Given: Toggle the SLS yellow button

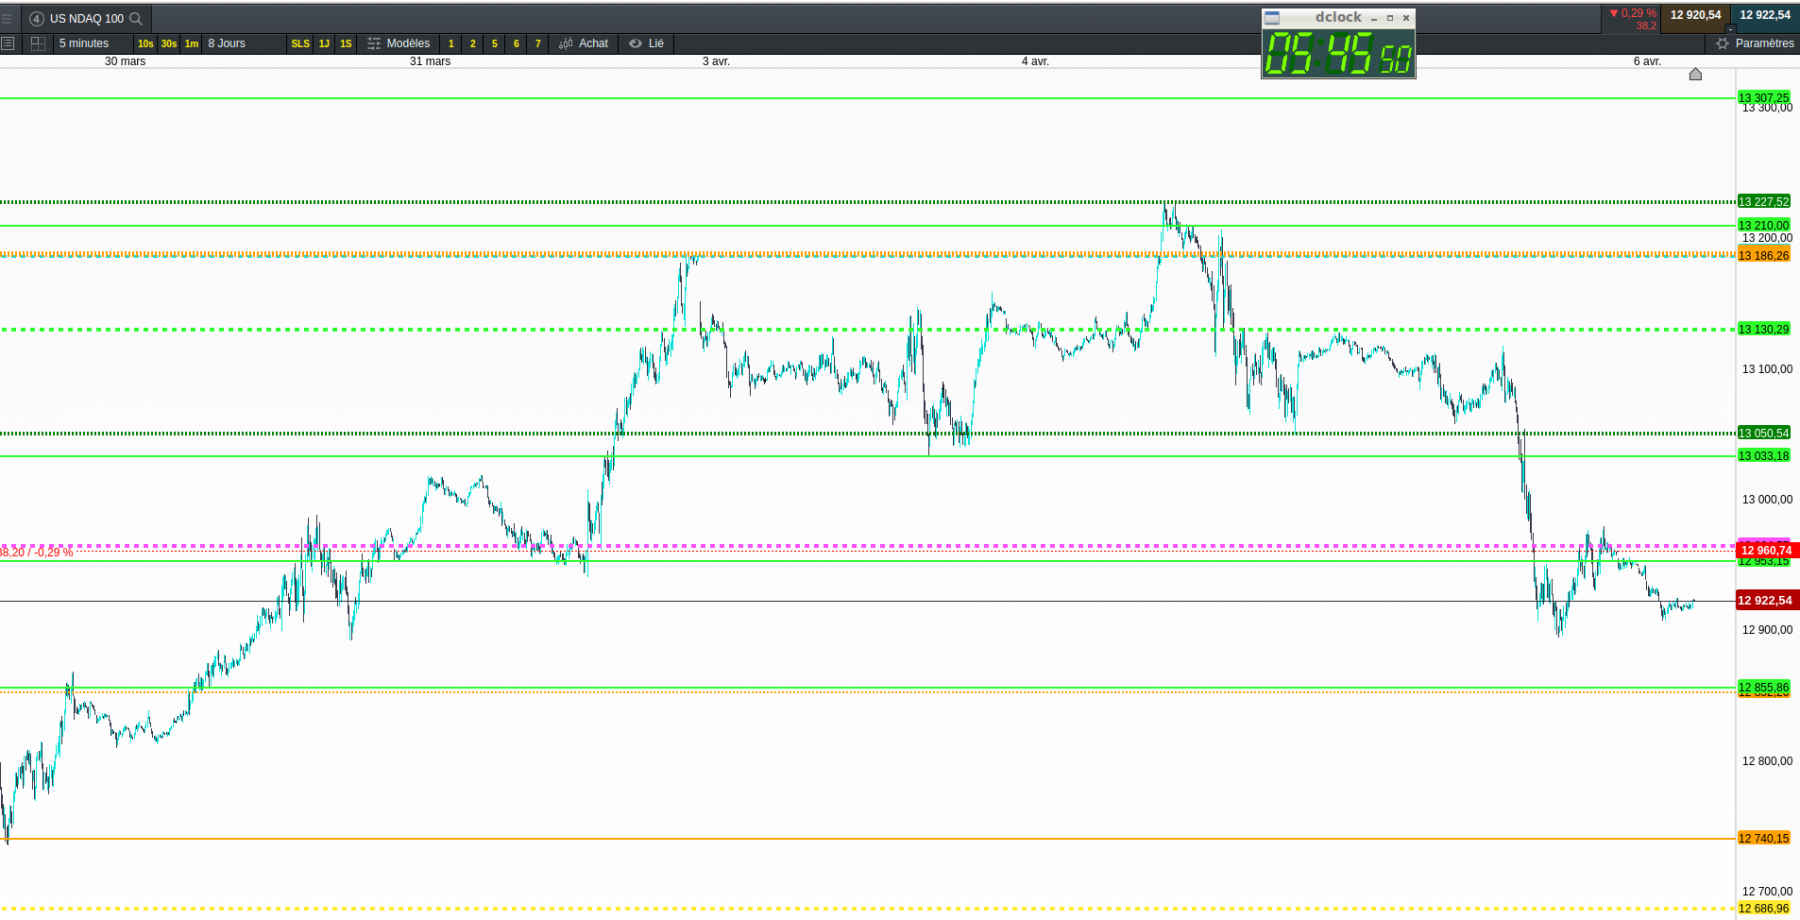Looking at the screenshot, I should coord(300,43).
